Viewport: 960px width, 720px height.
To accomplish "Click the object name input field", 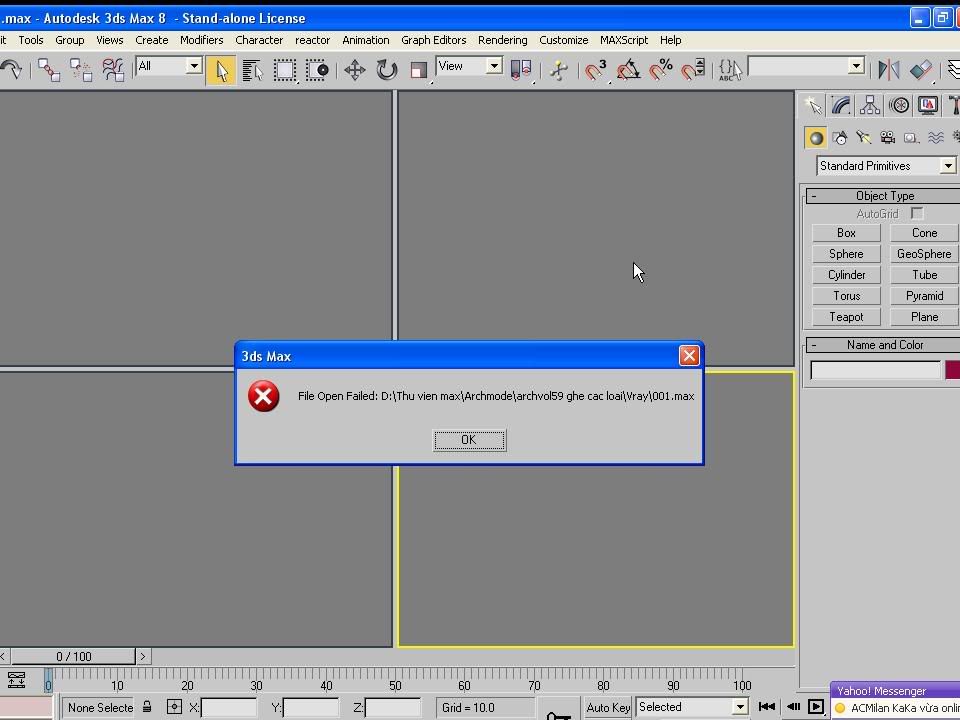I will point(876,370).
